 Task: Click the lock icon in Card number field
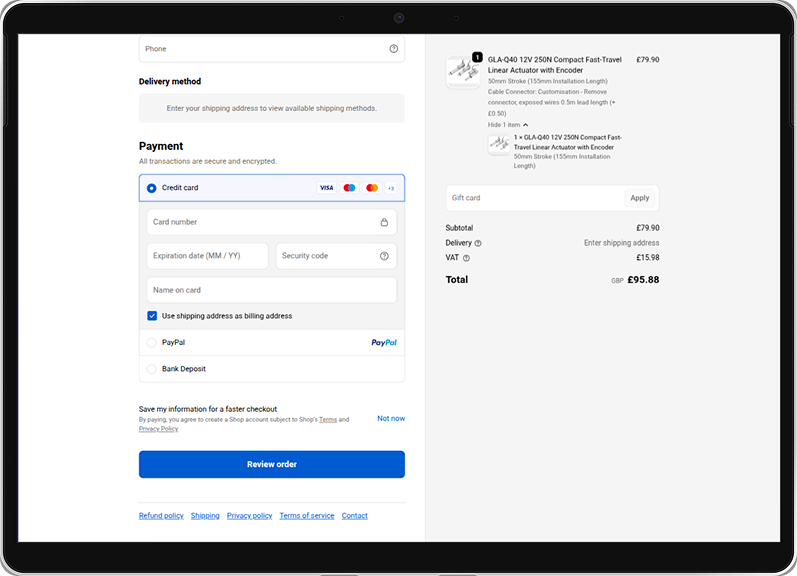tap(384, 222)
